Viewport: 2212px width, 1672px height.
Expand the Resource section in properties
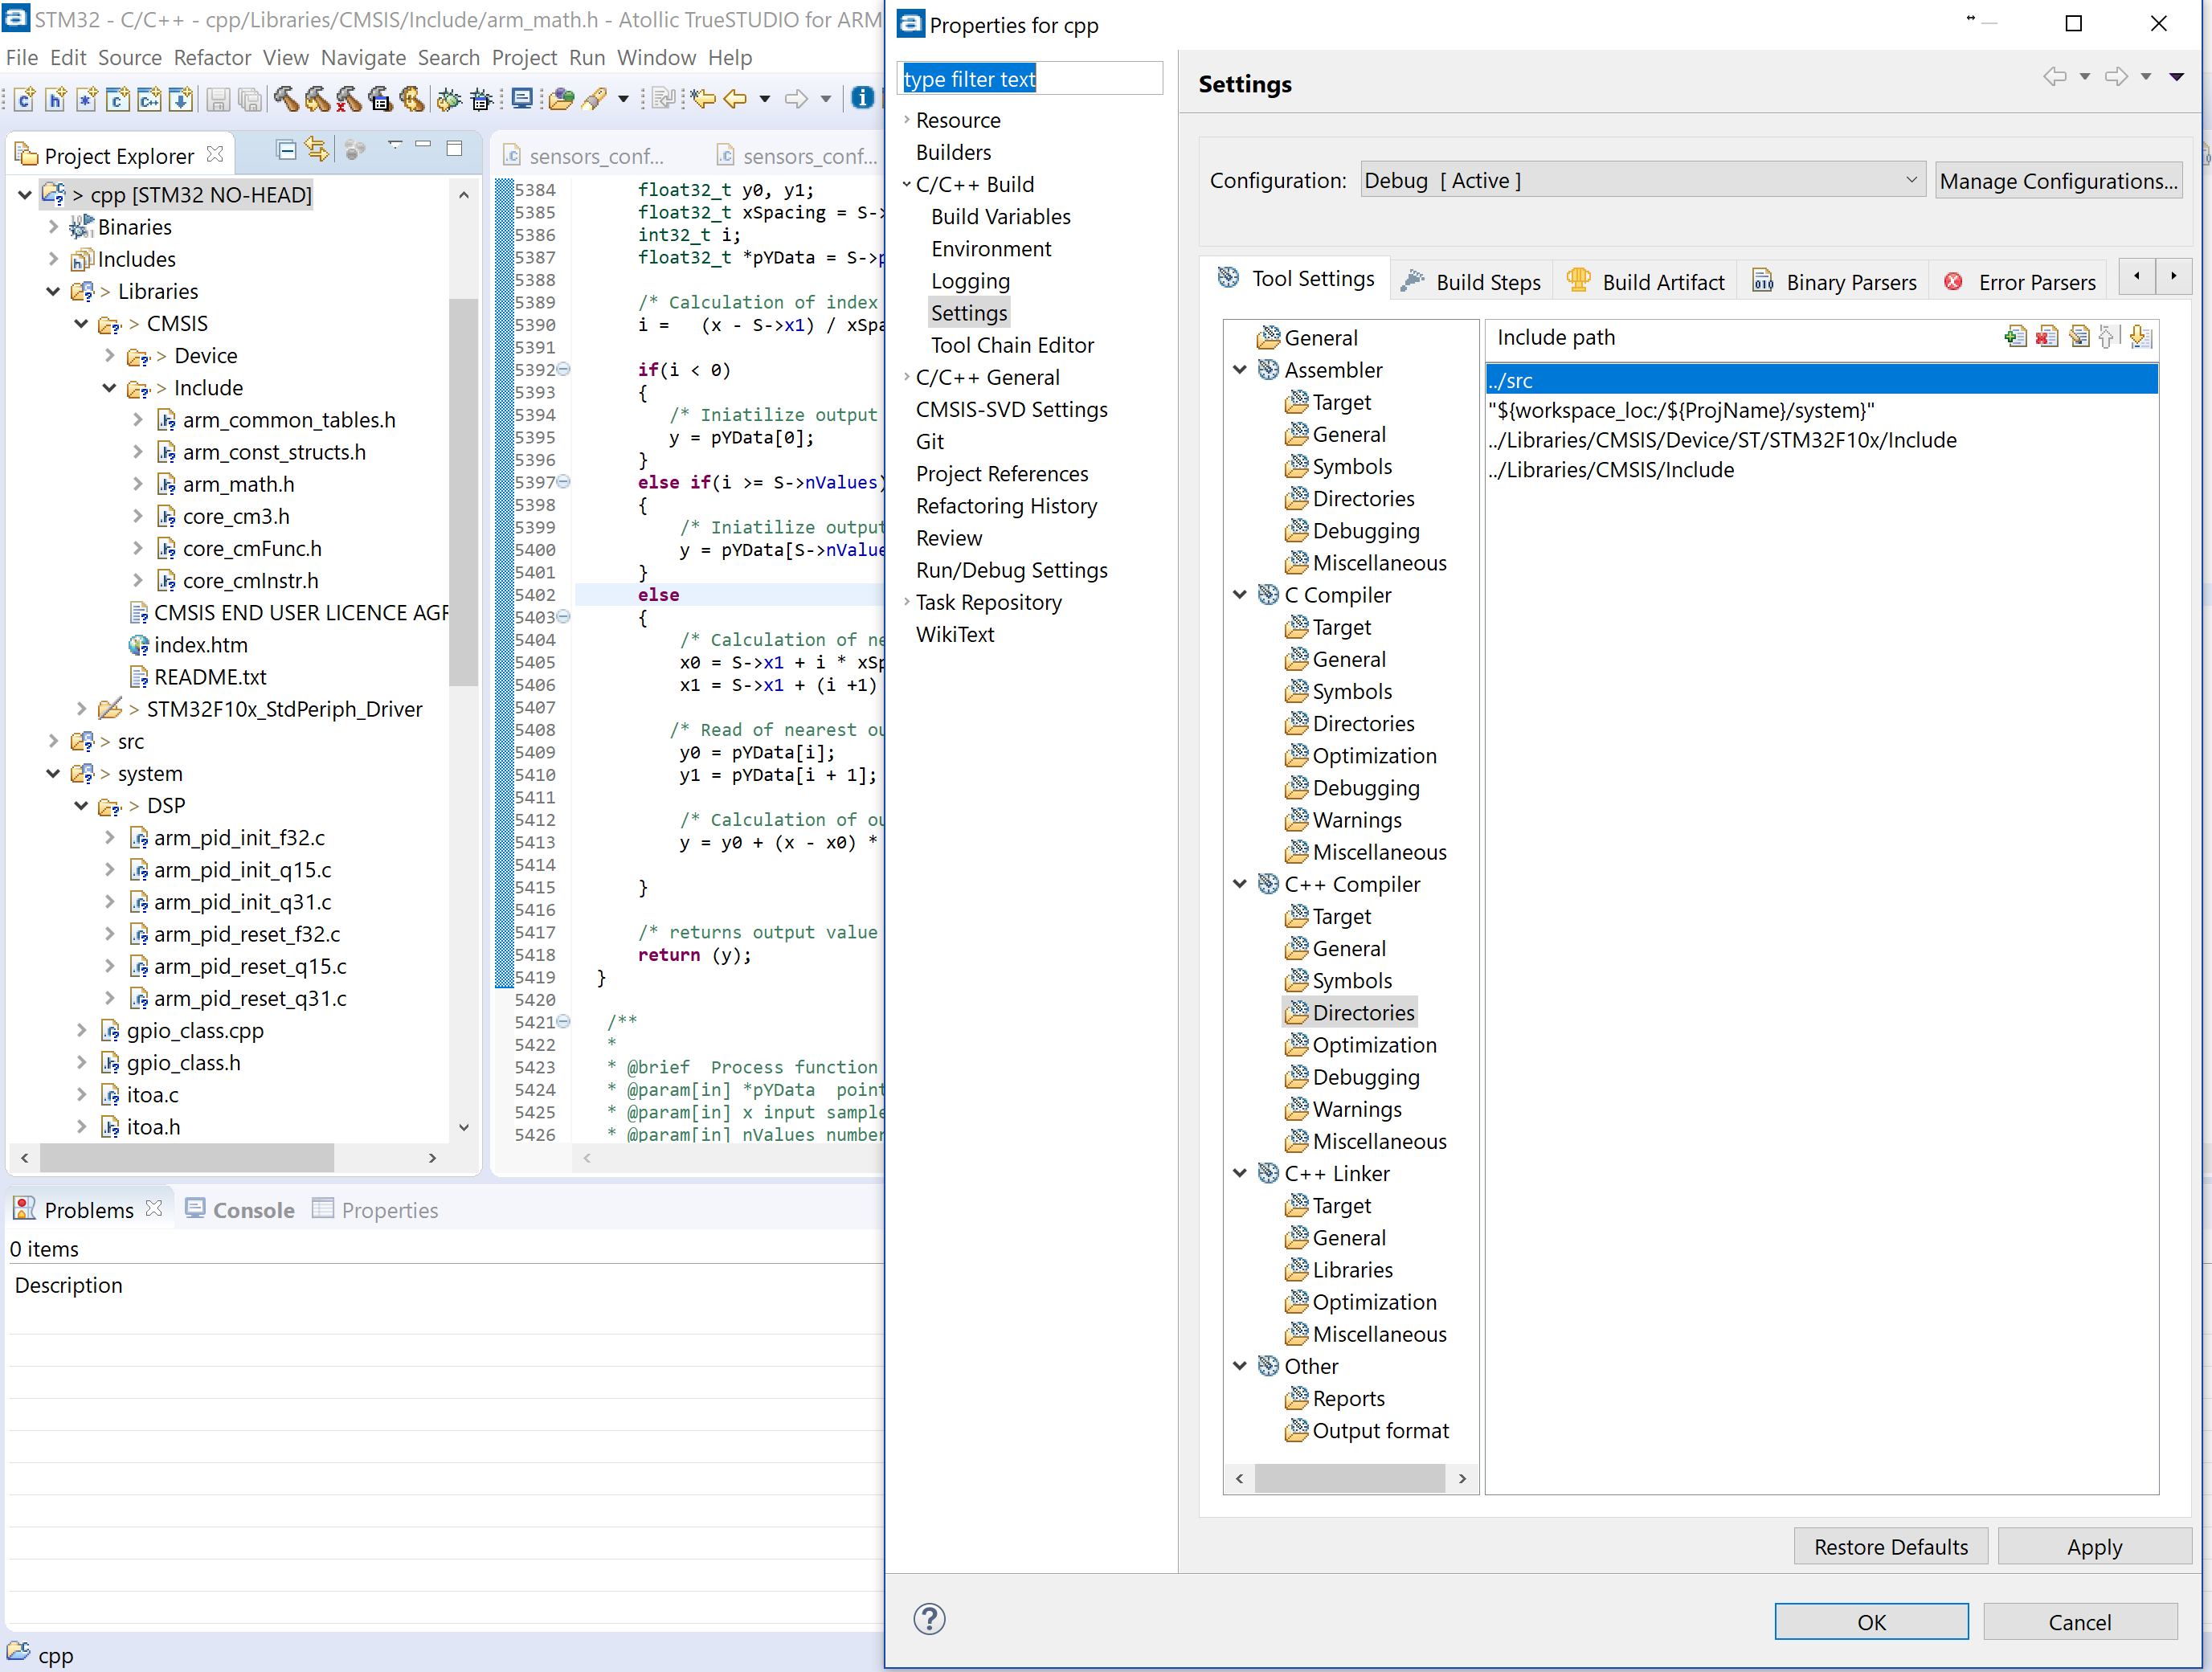tap(907, 120)
